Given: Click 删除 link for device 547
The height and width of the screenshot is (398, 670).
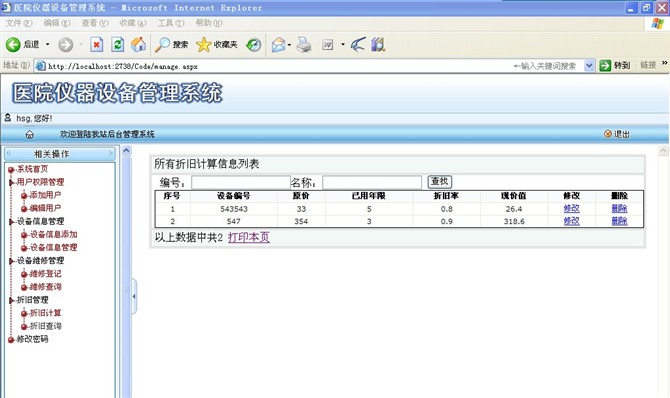Looking at the screenshot, I should pos(619,221).
